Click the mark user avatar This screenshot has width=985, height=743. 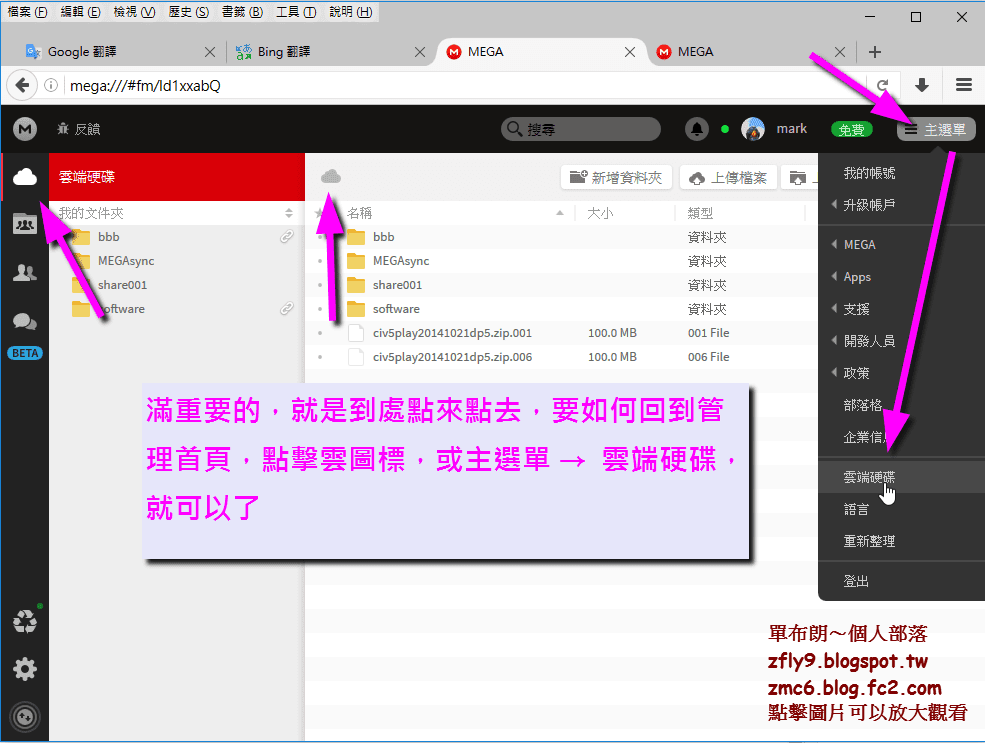pyautogui.click(x=753, y=129)
